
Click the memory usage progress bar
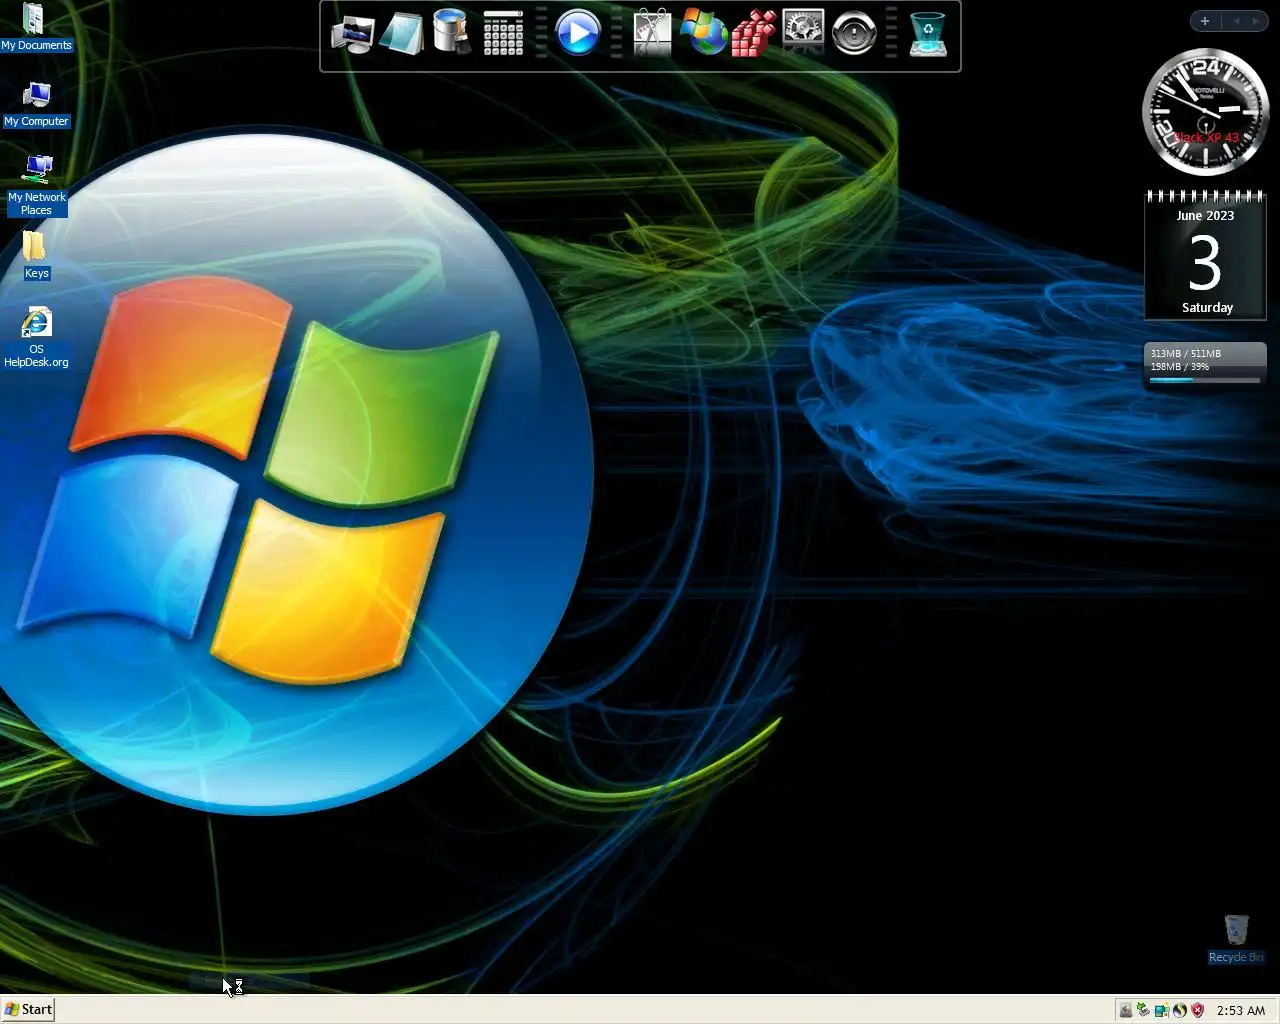[x=1205, y=380]
